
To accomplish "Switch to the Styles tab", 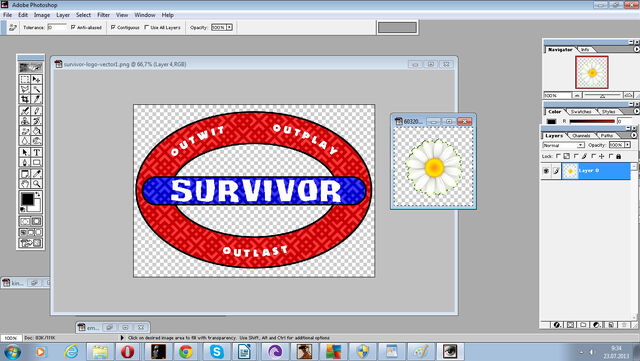I will (x=608, y=111).
